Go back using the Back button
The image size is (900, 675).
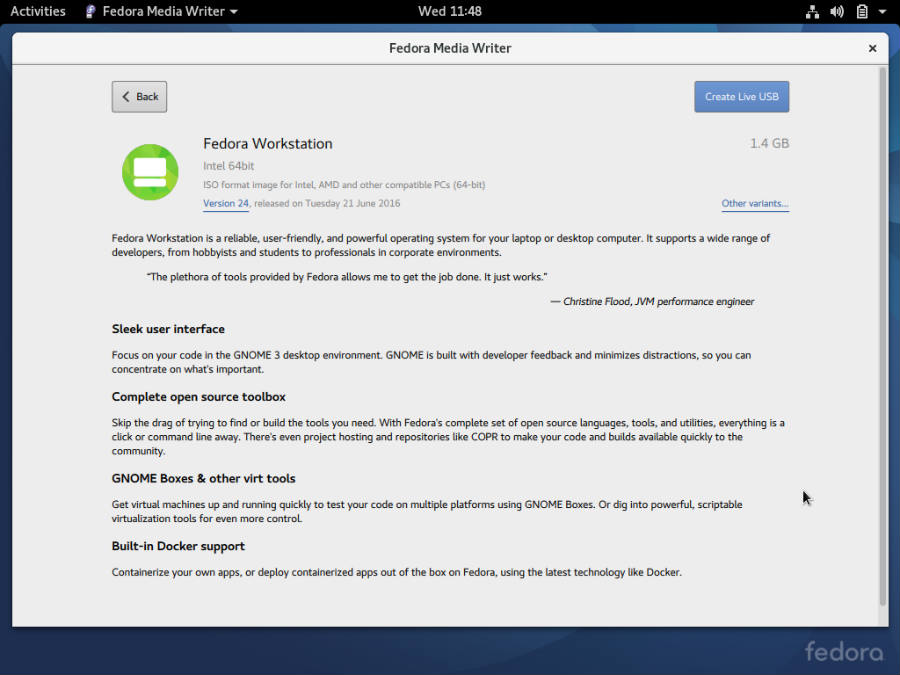tap(139, 97)
